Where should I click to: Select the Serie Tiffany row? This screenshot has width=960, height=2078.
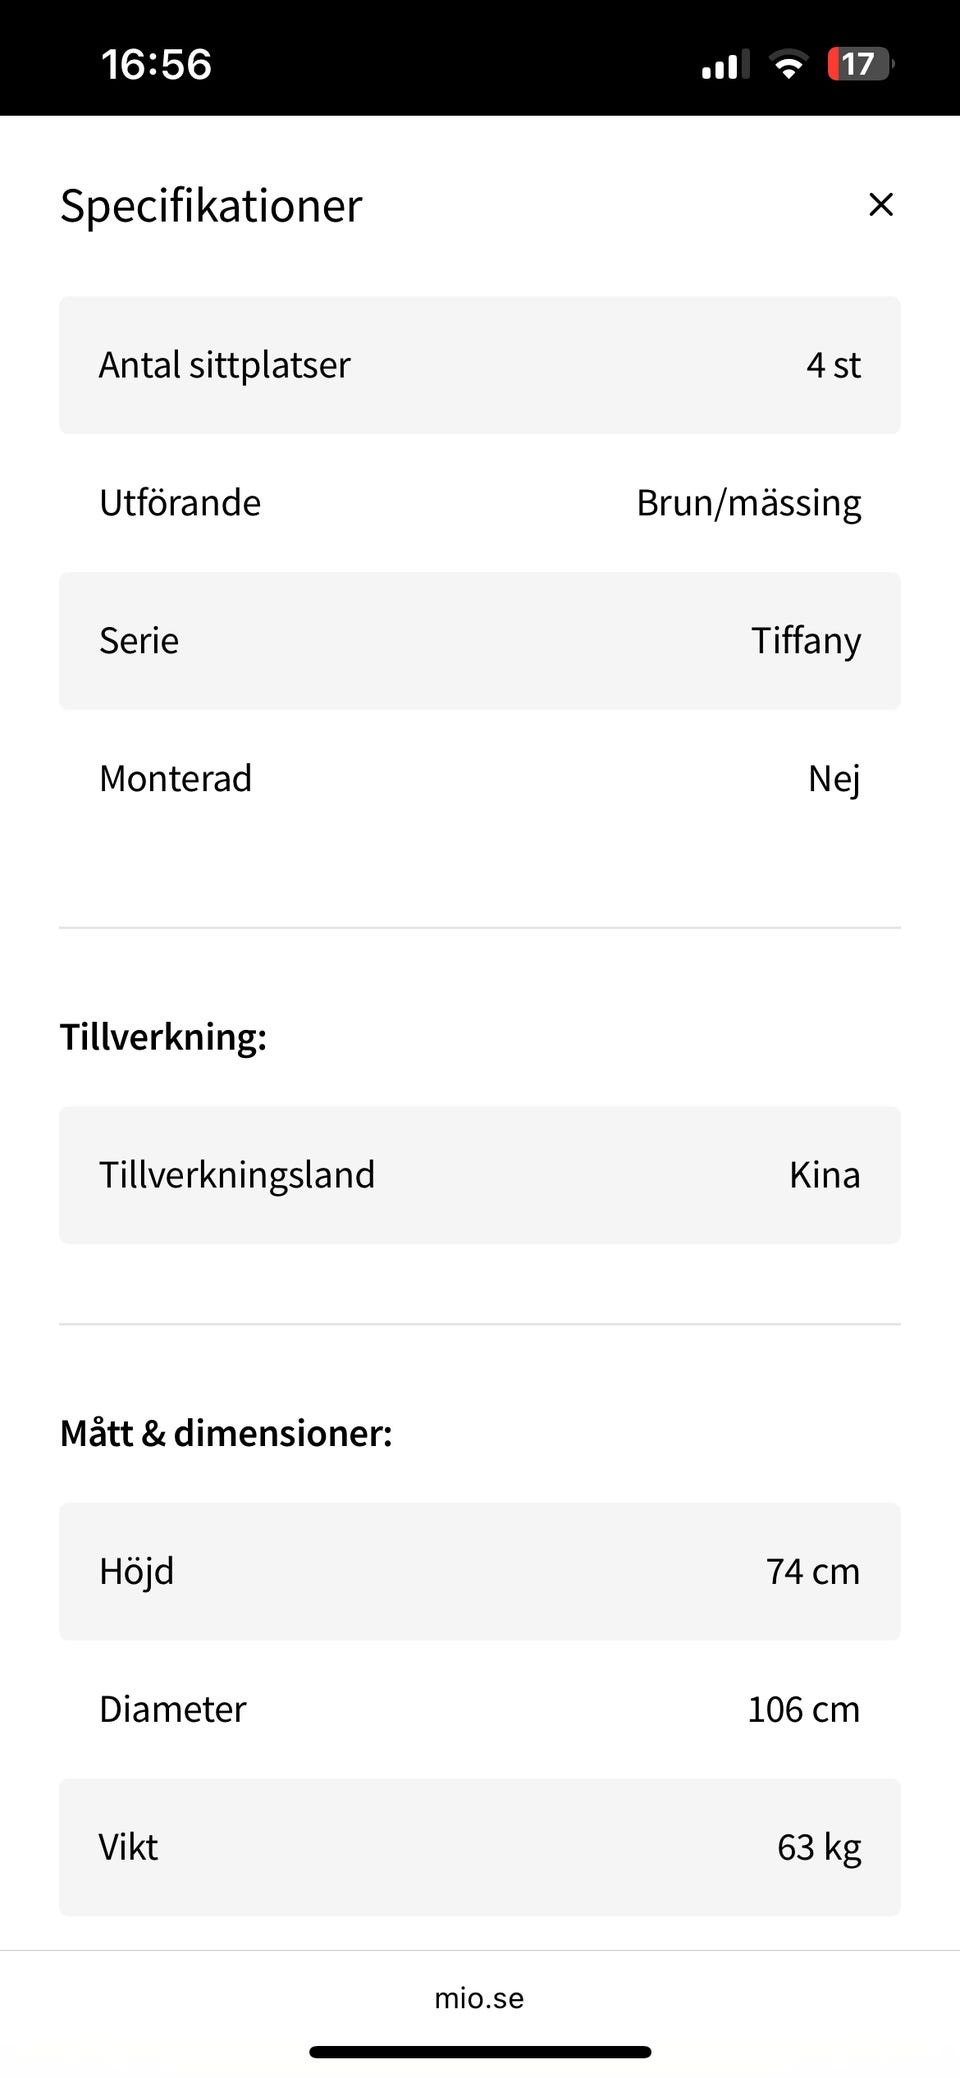point(480,641)
